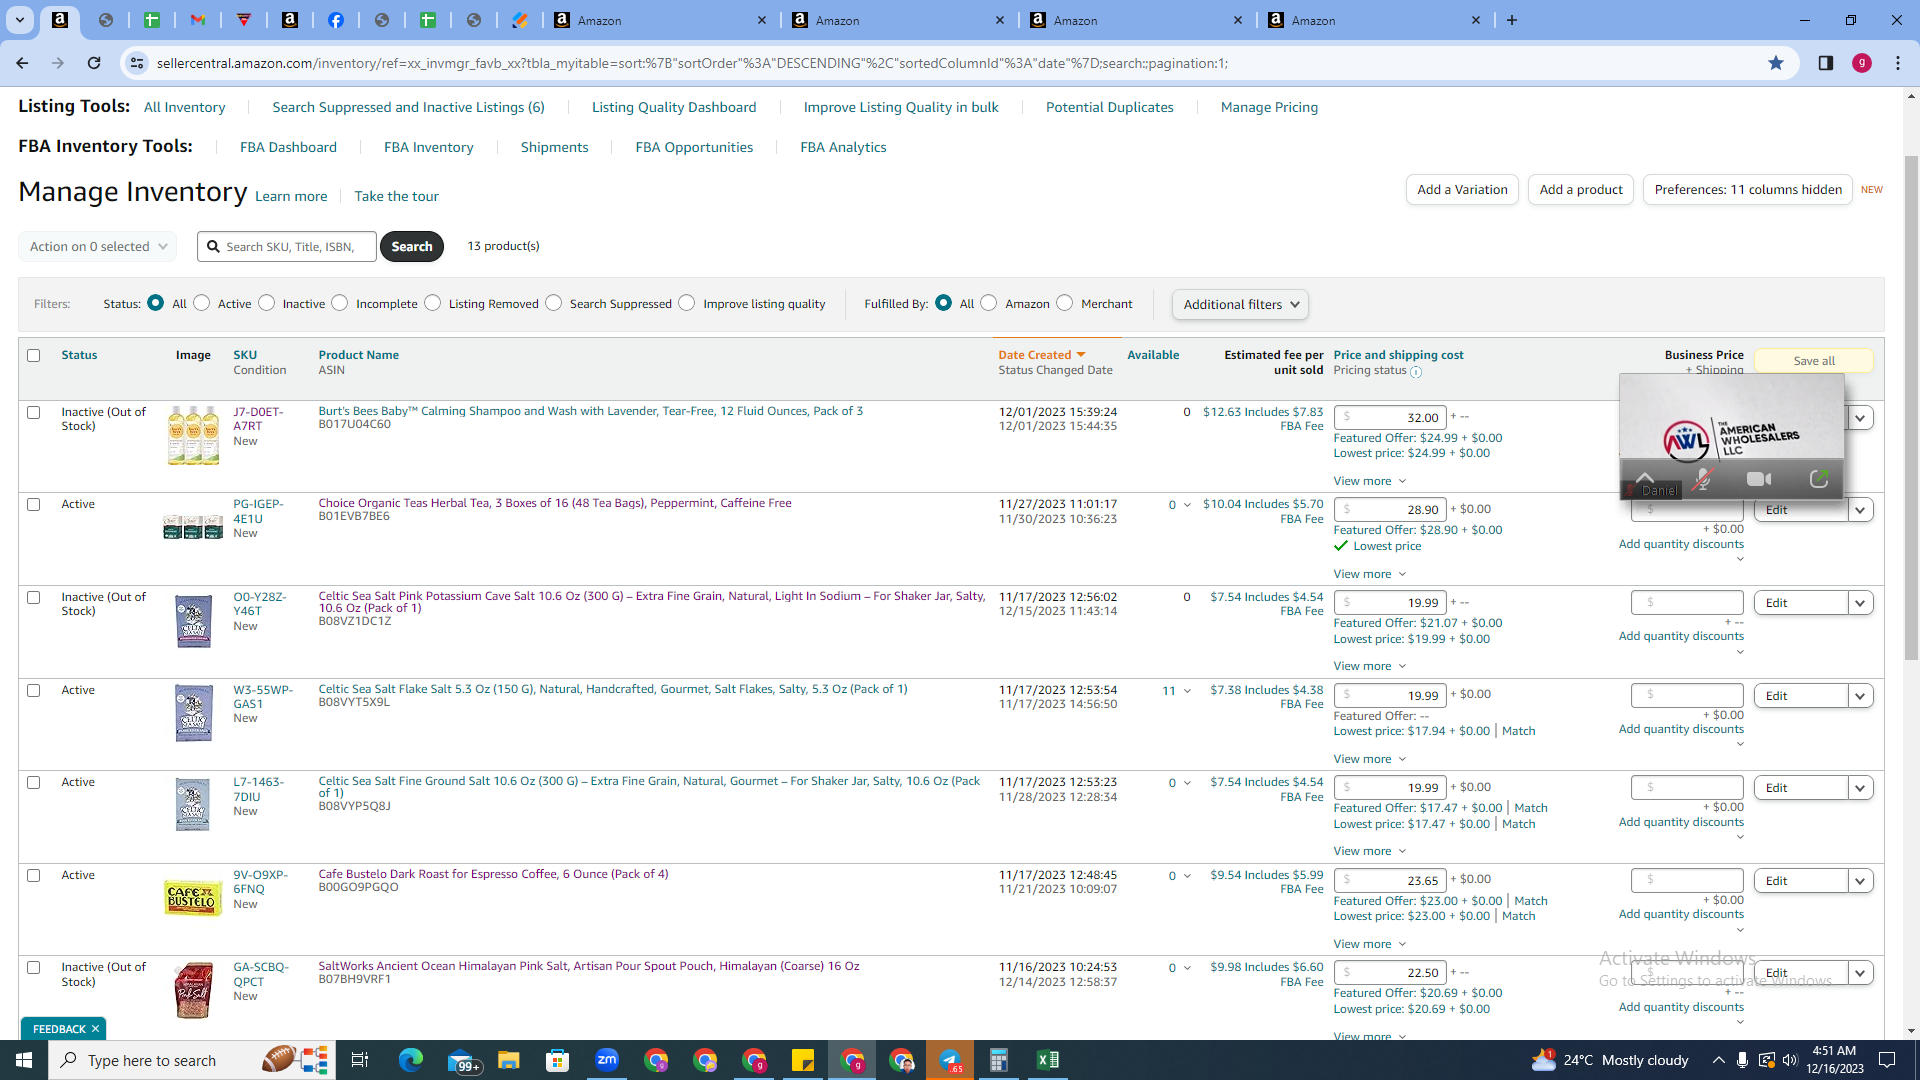Screen dimensions: 1920x1080
Task: Open Chrome's three-dot menu
Action: pyautogui.click(x=1898, y=63)
